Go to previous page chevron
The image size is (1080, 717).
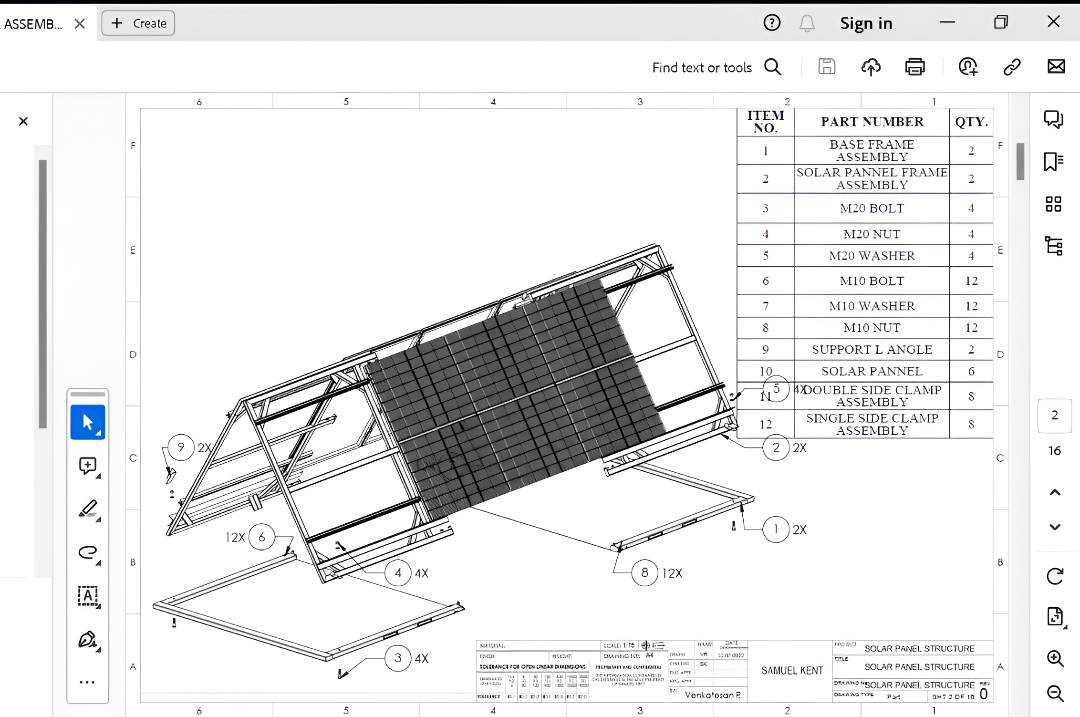tap(1054, 492)
